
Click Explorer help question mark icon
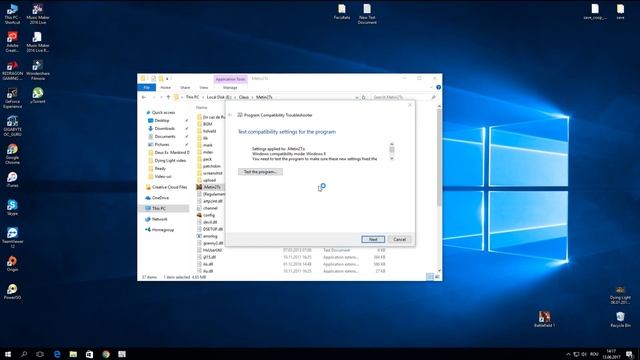tap(438, 87)
